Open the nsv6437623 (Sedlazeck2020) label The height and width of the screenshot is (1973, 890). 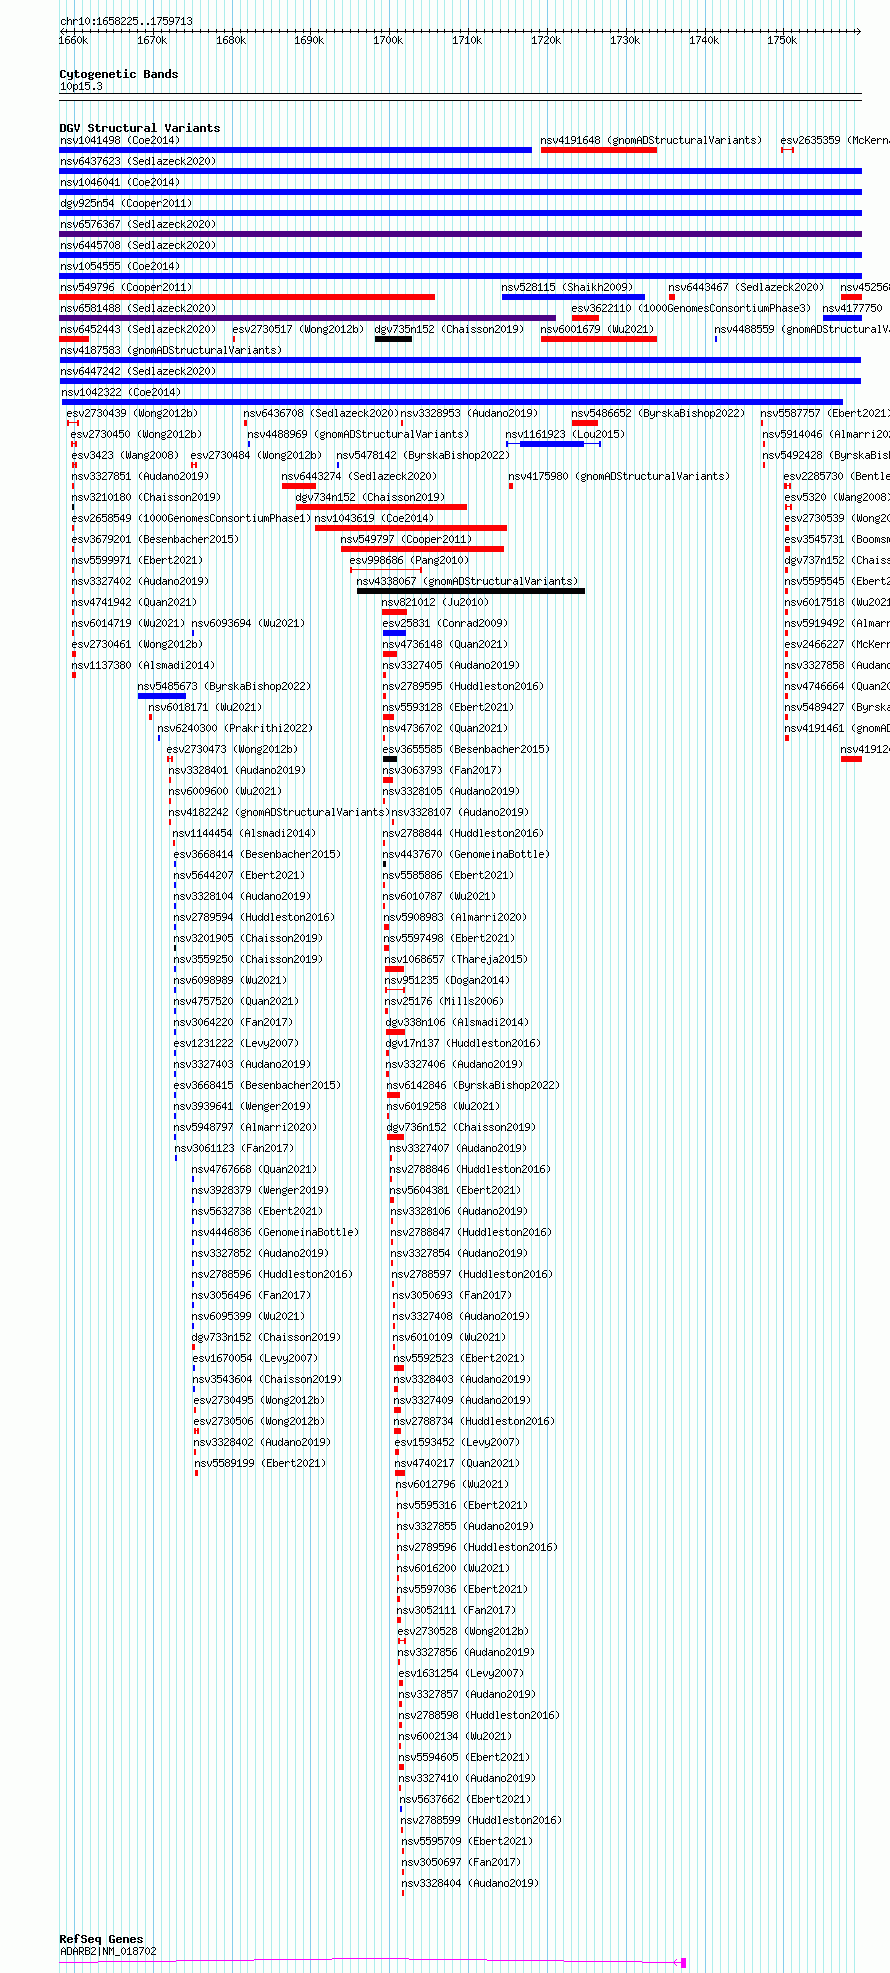click(x=137, y=161)
